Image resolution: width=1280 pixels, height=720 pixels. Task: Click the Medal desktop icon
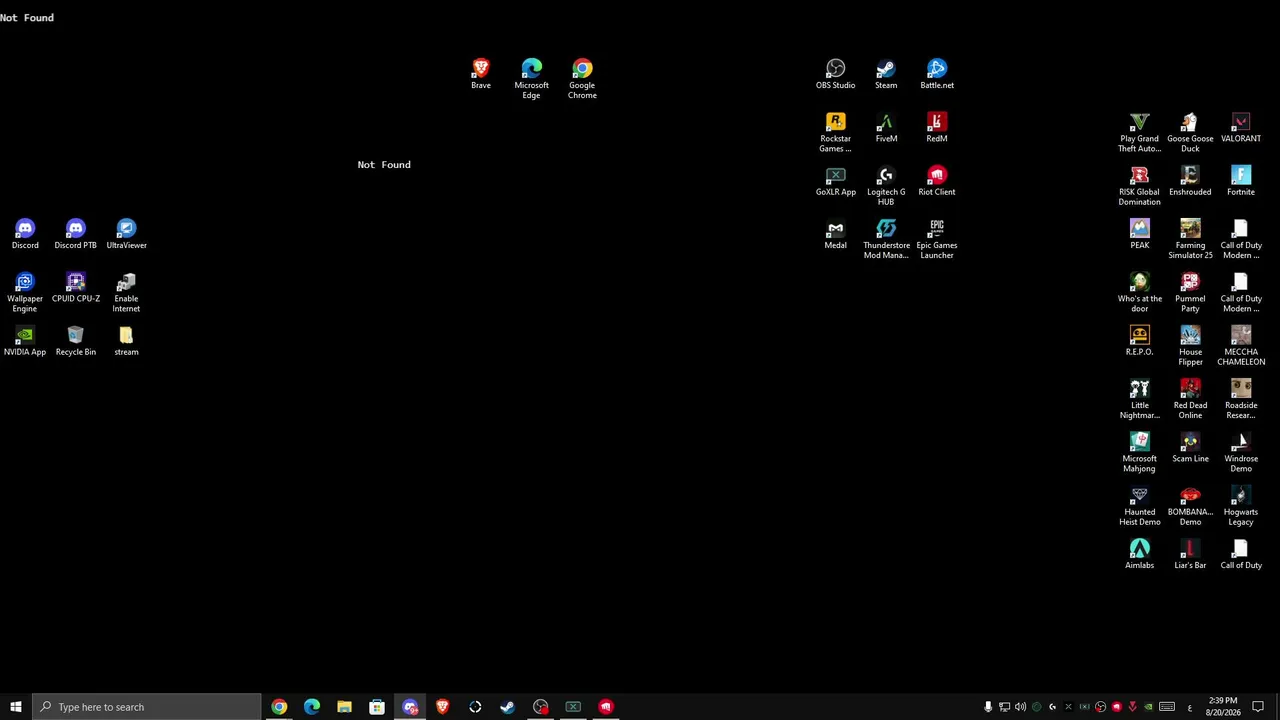pos(835,234)
